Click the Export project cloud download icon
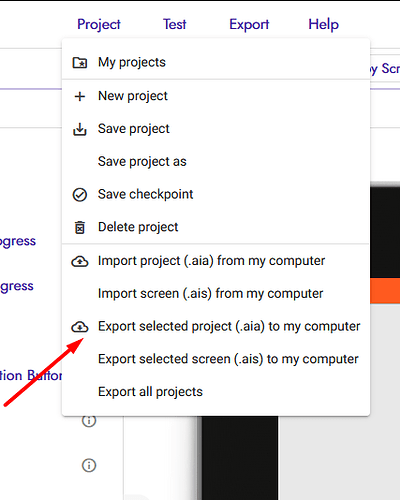 pyautogui.click(x=80, y=327)
